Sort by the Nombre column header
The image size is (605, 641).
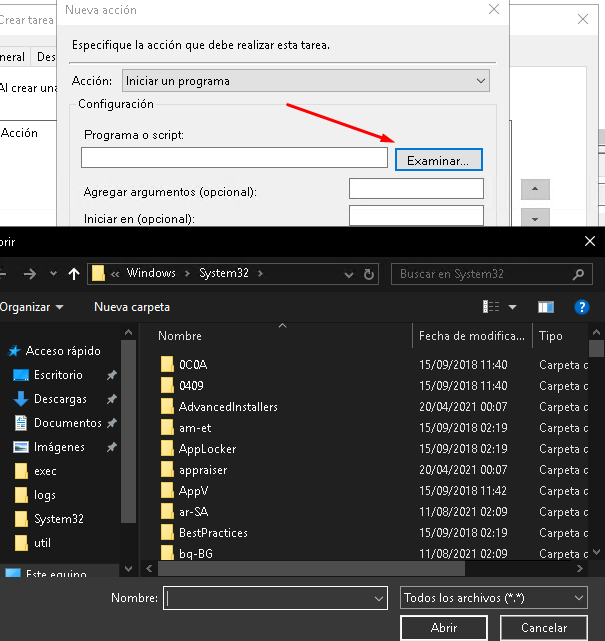180,336
